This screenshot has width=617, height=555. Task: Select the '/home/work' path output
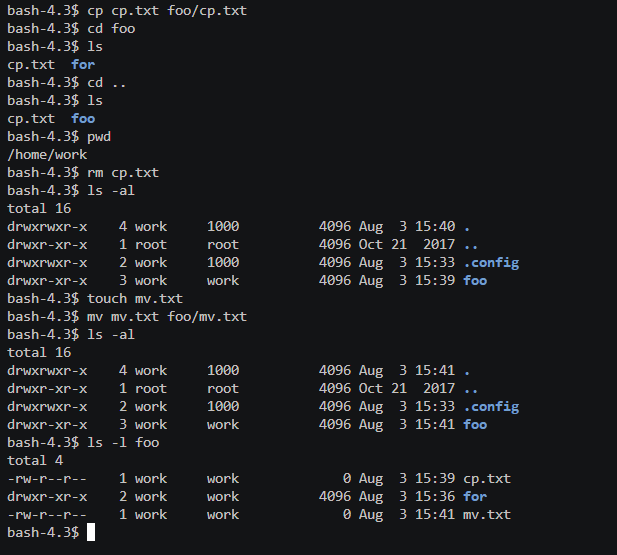click(x=47, y=155)
